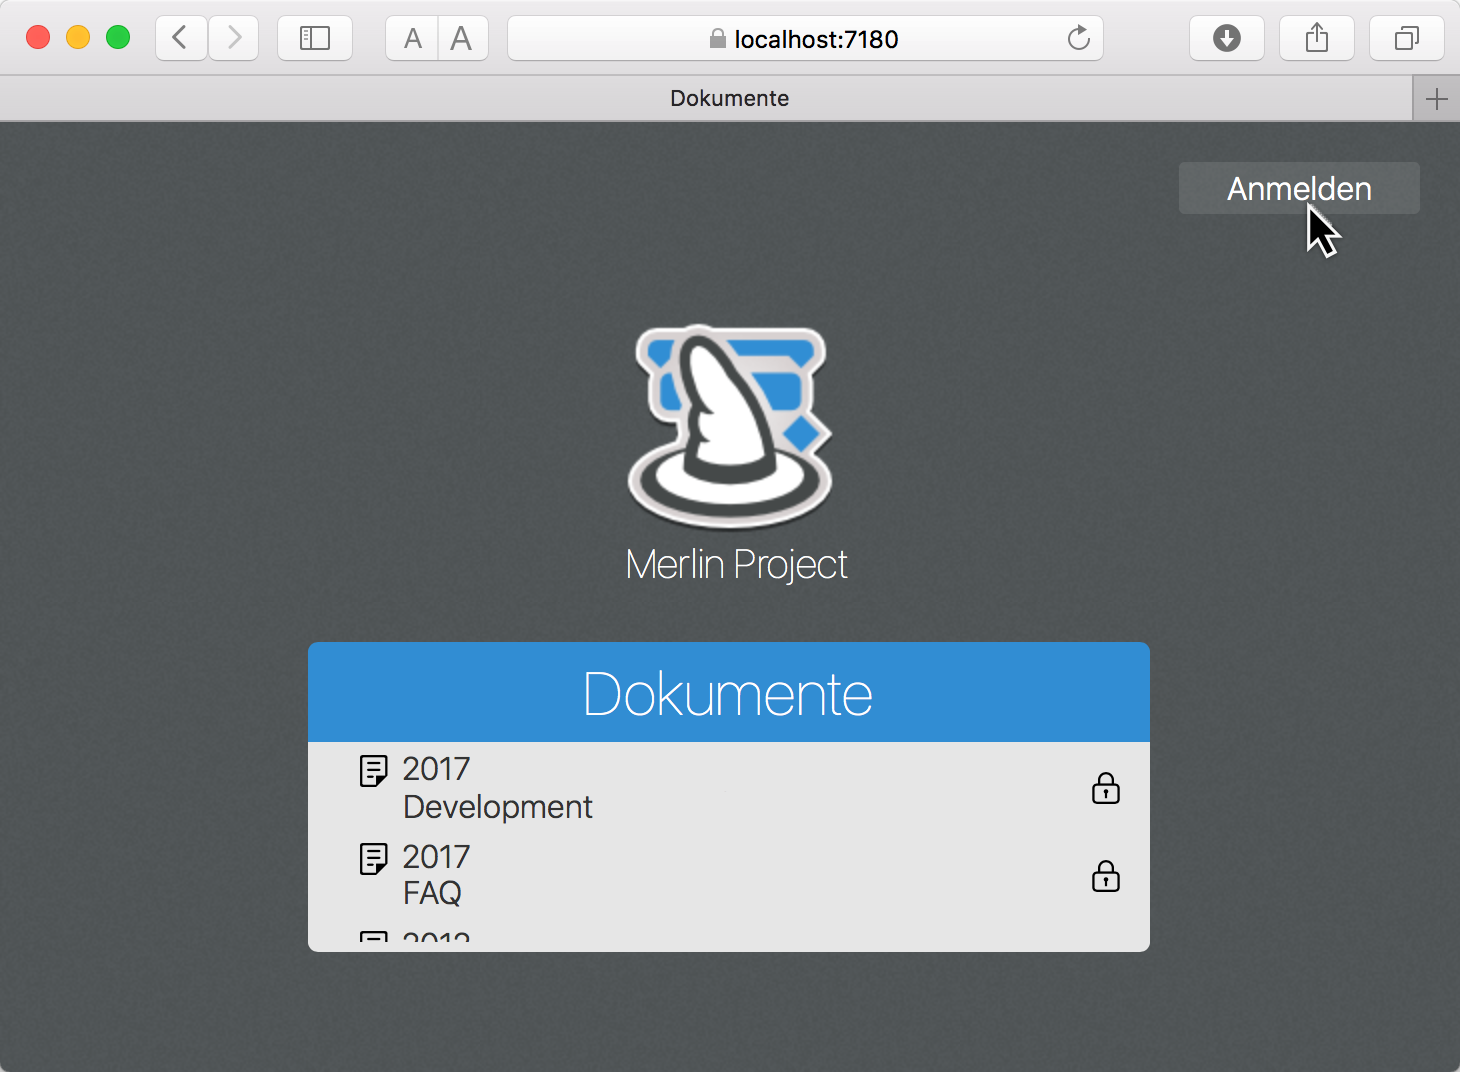This screenshot has height=1072, width=1460.
Task: Add a new tab with plus button
Action: click(1436, 99)
